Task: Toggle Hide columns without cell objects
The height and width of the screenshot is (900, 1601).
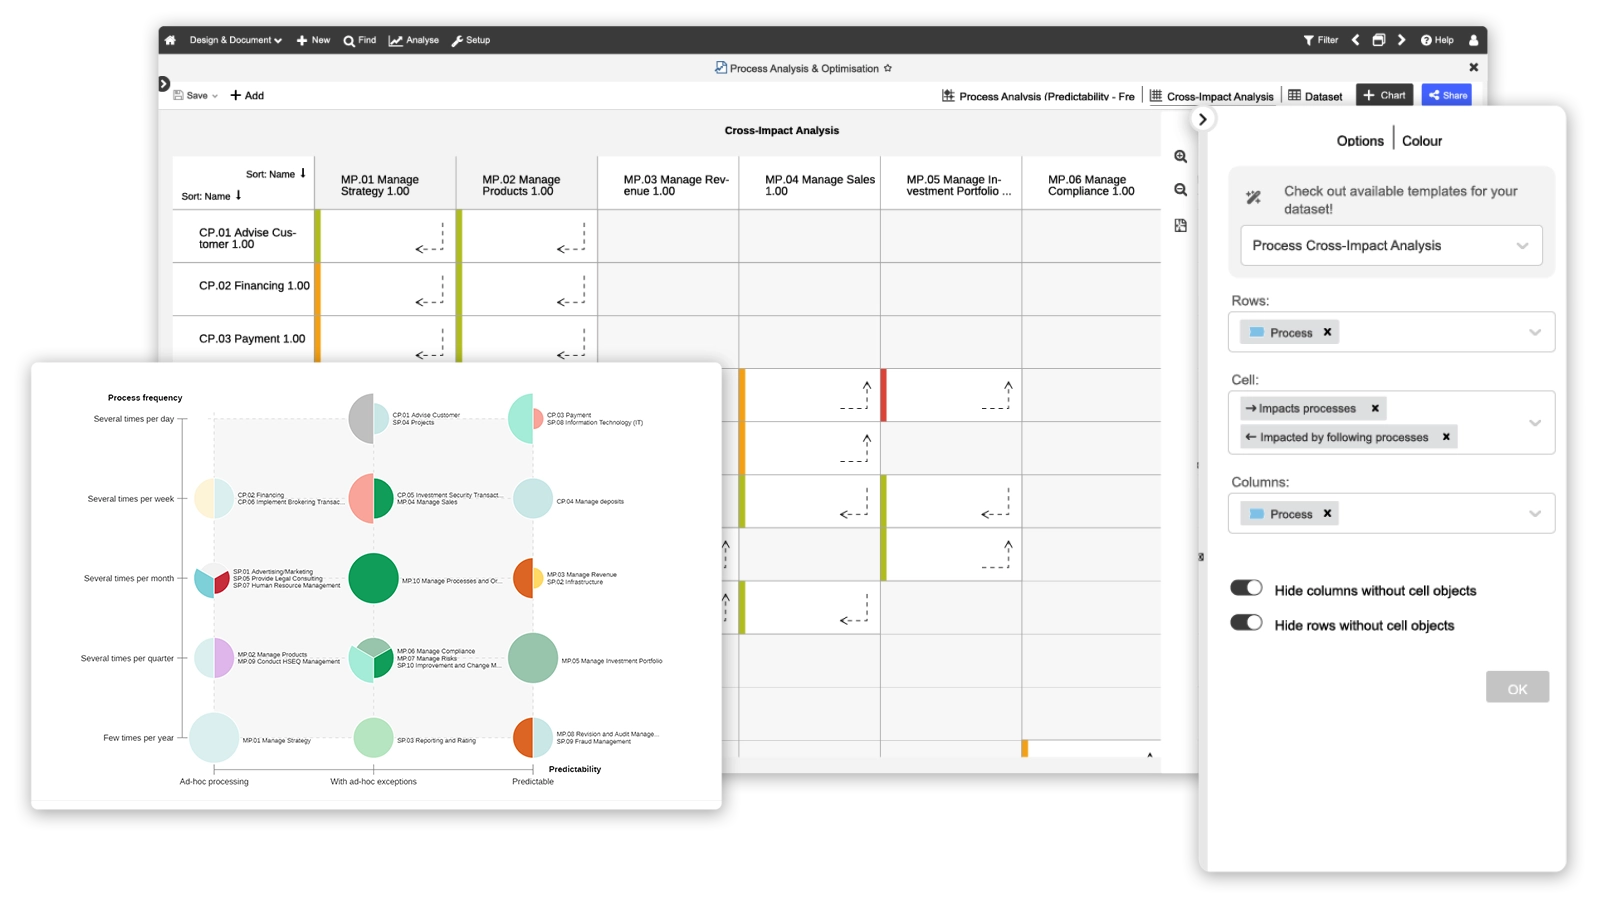Action: 1246,588
